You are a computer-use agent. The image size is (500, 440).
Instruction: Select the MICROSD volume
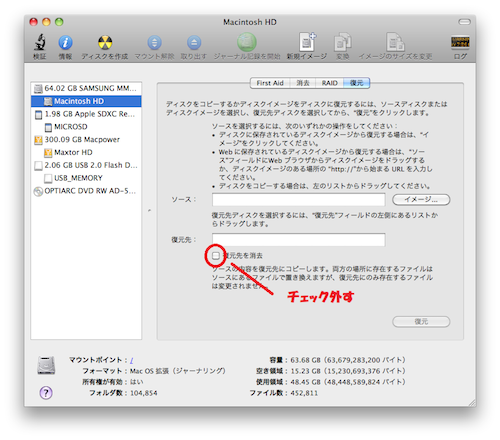(x=86, y=127)
